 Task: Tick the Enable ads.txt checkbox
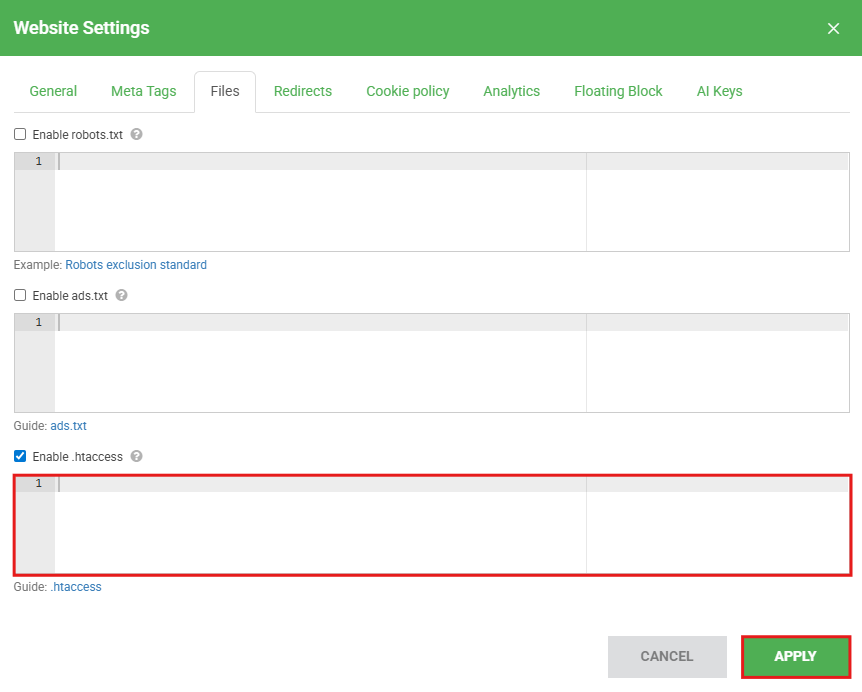click(x=20, y=295)
